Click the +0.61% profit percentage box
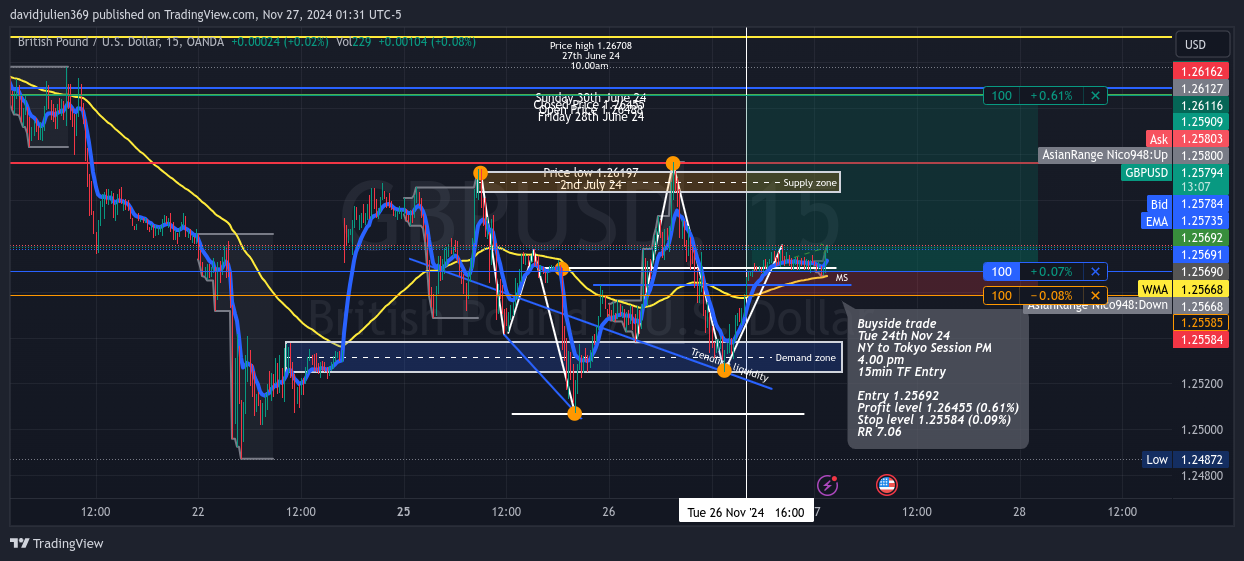 coord(1052,96)
